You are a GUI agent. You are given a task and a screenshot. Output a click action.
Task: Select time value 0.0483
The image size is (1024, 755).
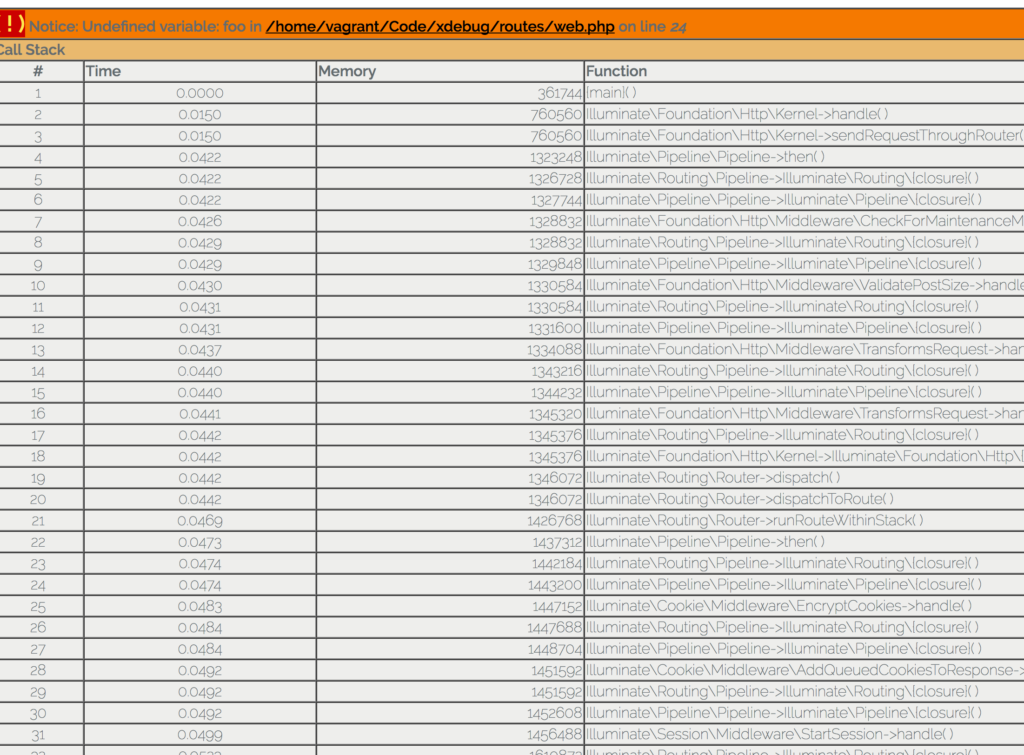(x=200, y=607)
